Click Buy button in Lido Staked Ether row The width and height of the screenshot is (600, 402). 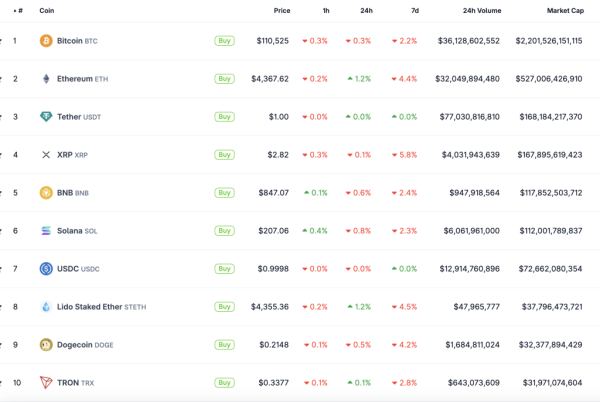224,307
